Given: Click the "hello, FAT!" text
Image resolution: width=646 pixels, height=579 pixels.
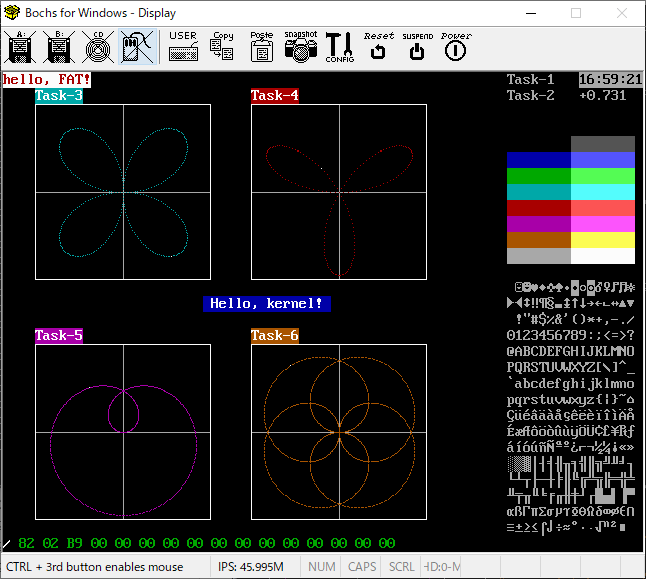Looking at the screenshot, I should click(x=46, y=80).
